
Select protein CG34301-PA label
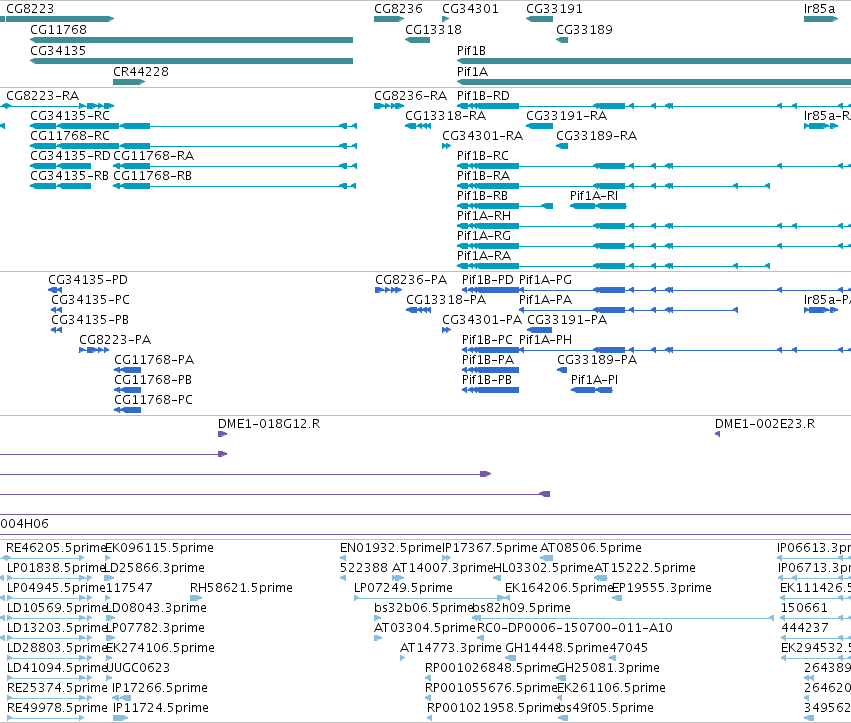(482, 320)
